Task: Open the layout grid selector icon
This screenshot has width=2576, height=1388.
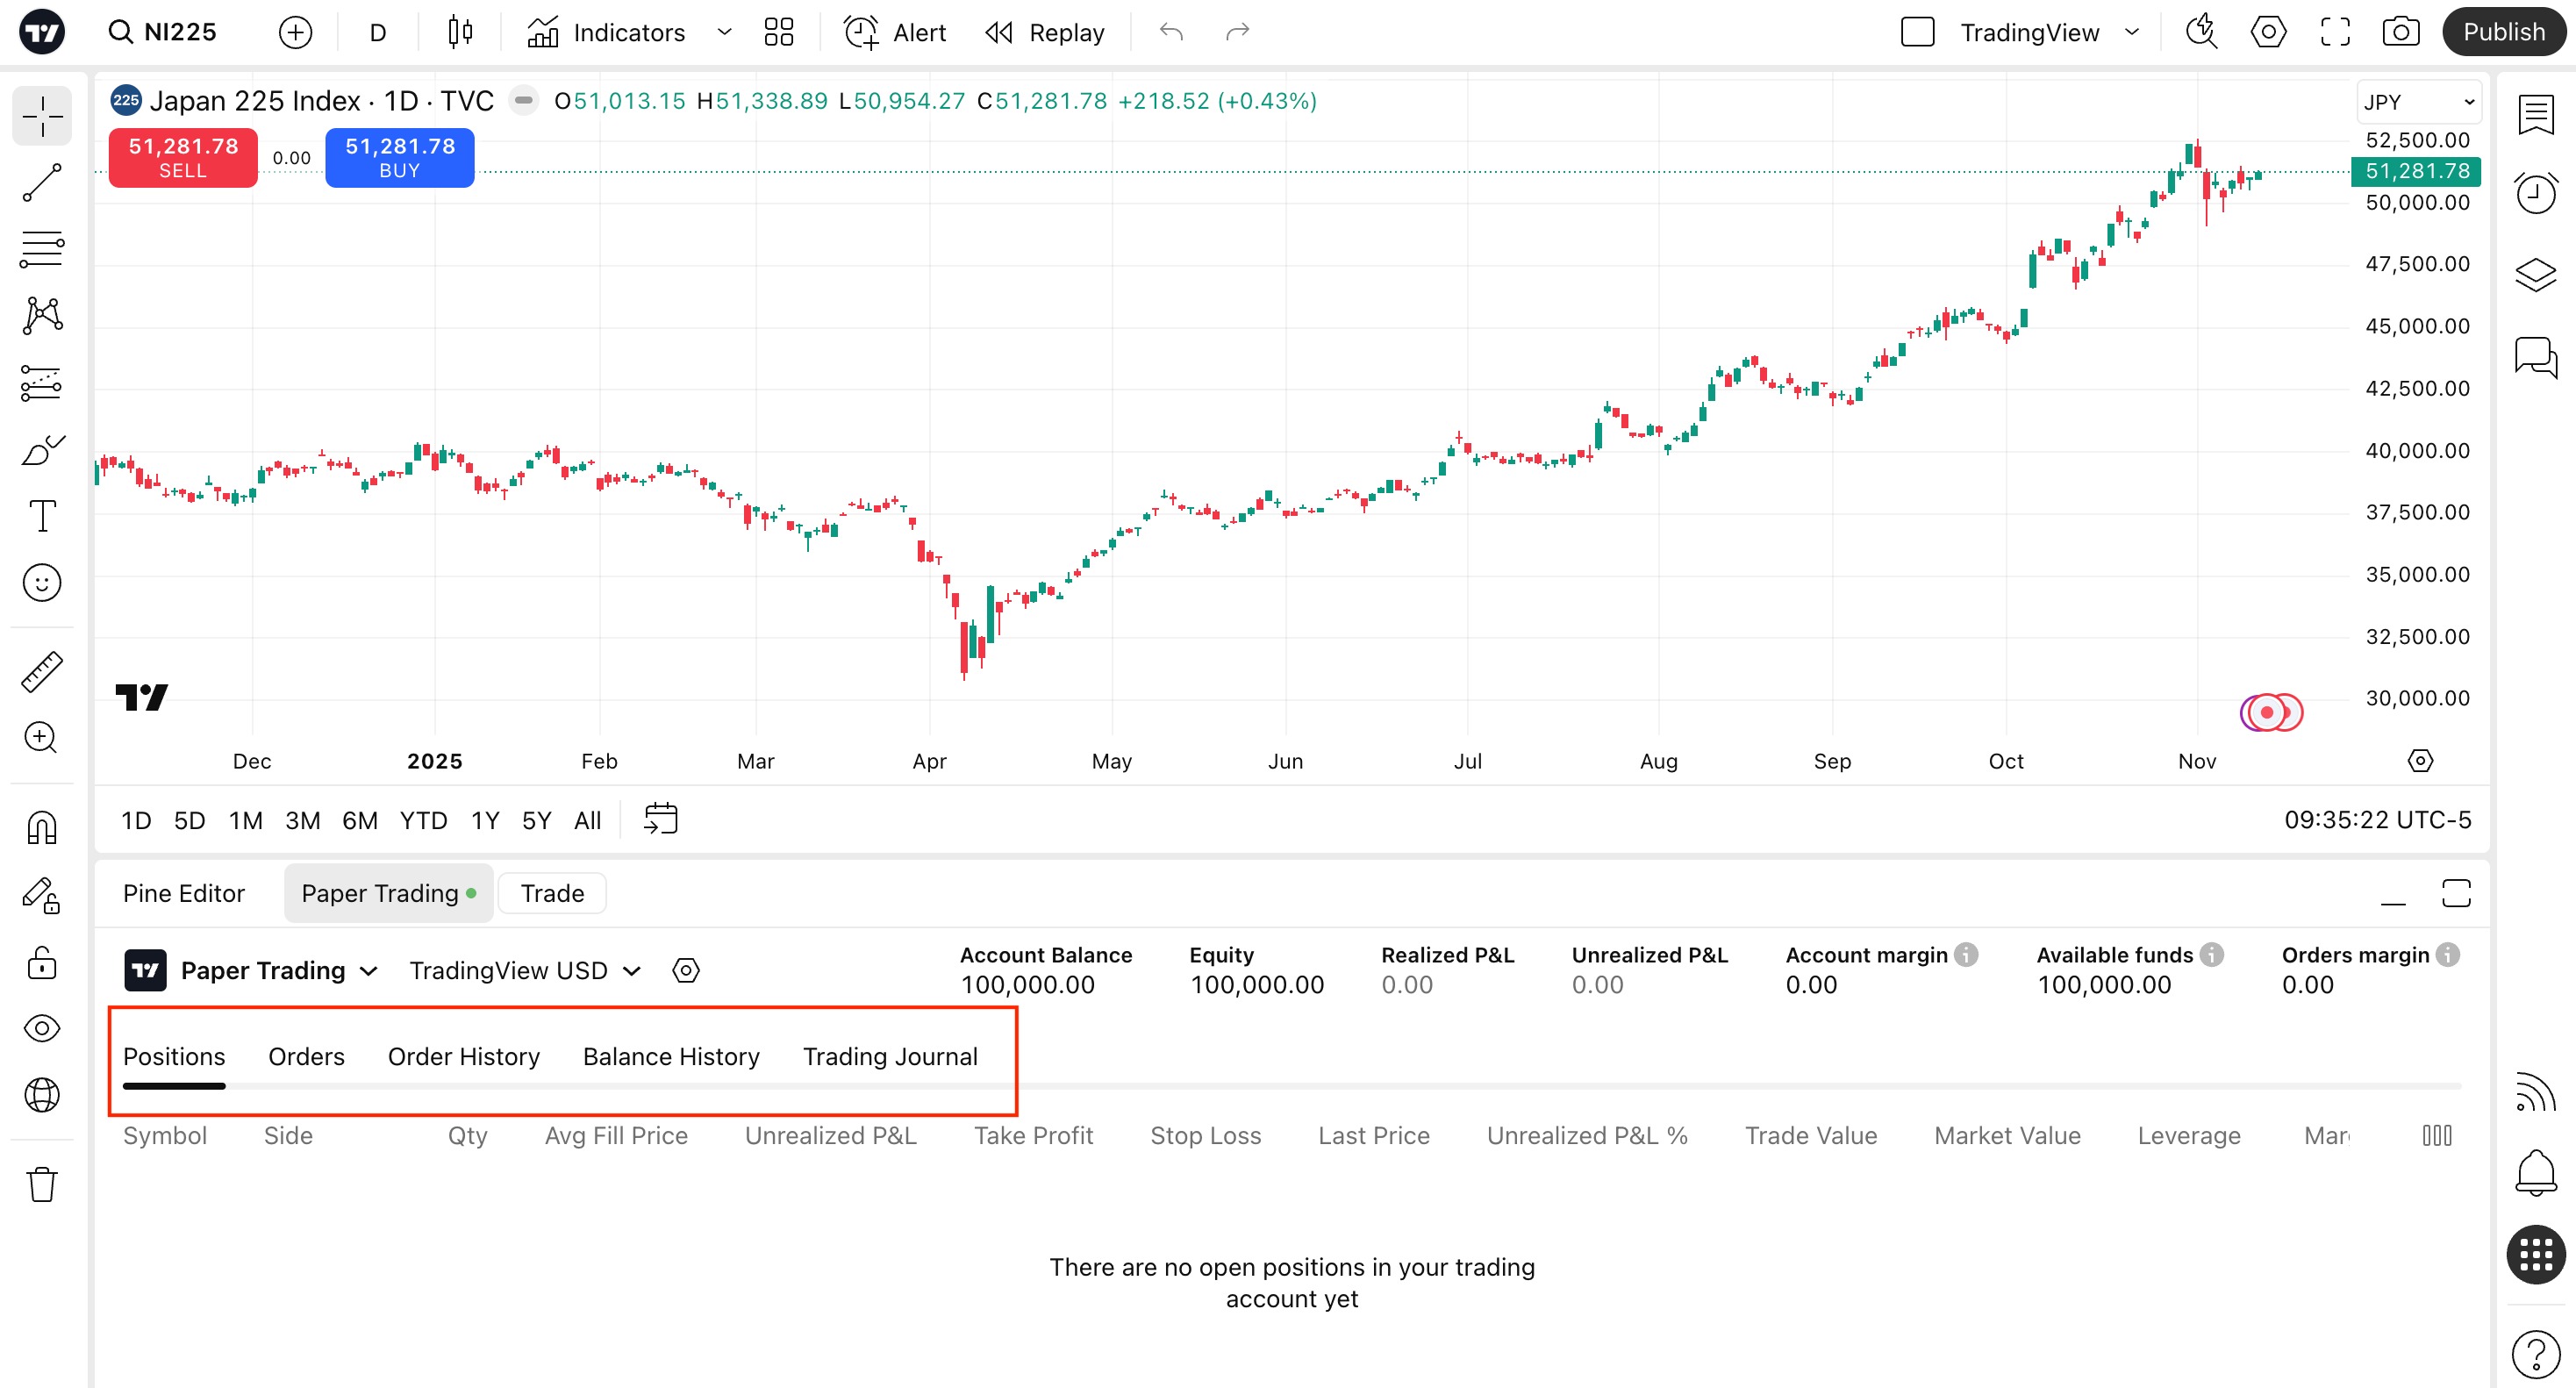Action: tap(778, 32)
